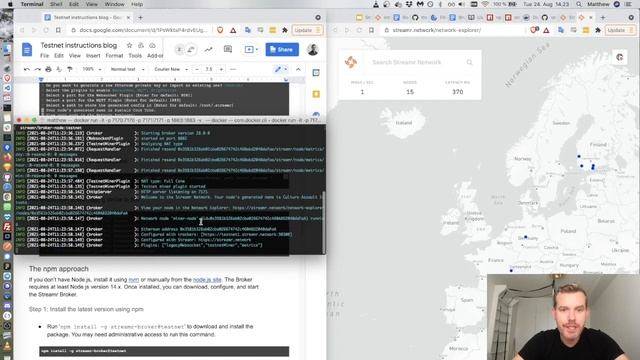The width and height of the screenshot is (640, 360).
Task: Open the Courier New font dropdown
Action: tap(171, 69)
